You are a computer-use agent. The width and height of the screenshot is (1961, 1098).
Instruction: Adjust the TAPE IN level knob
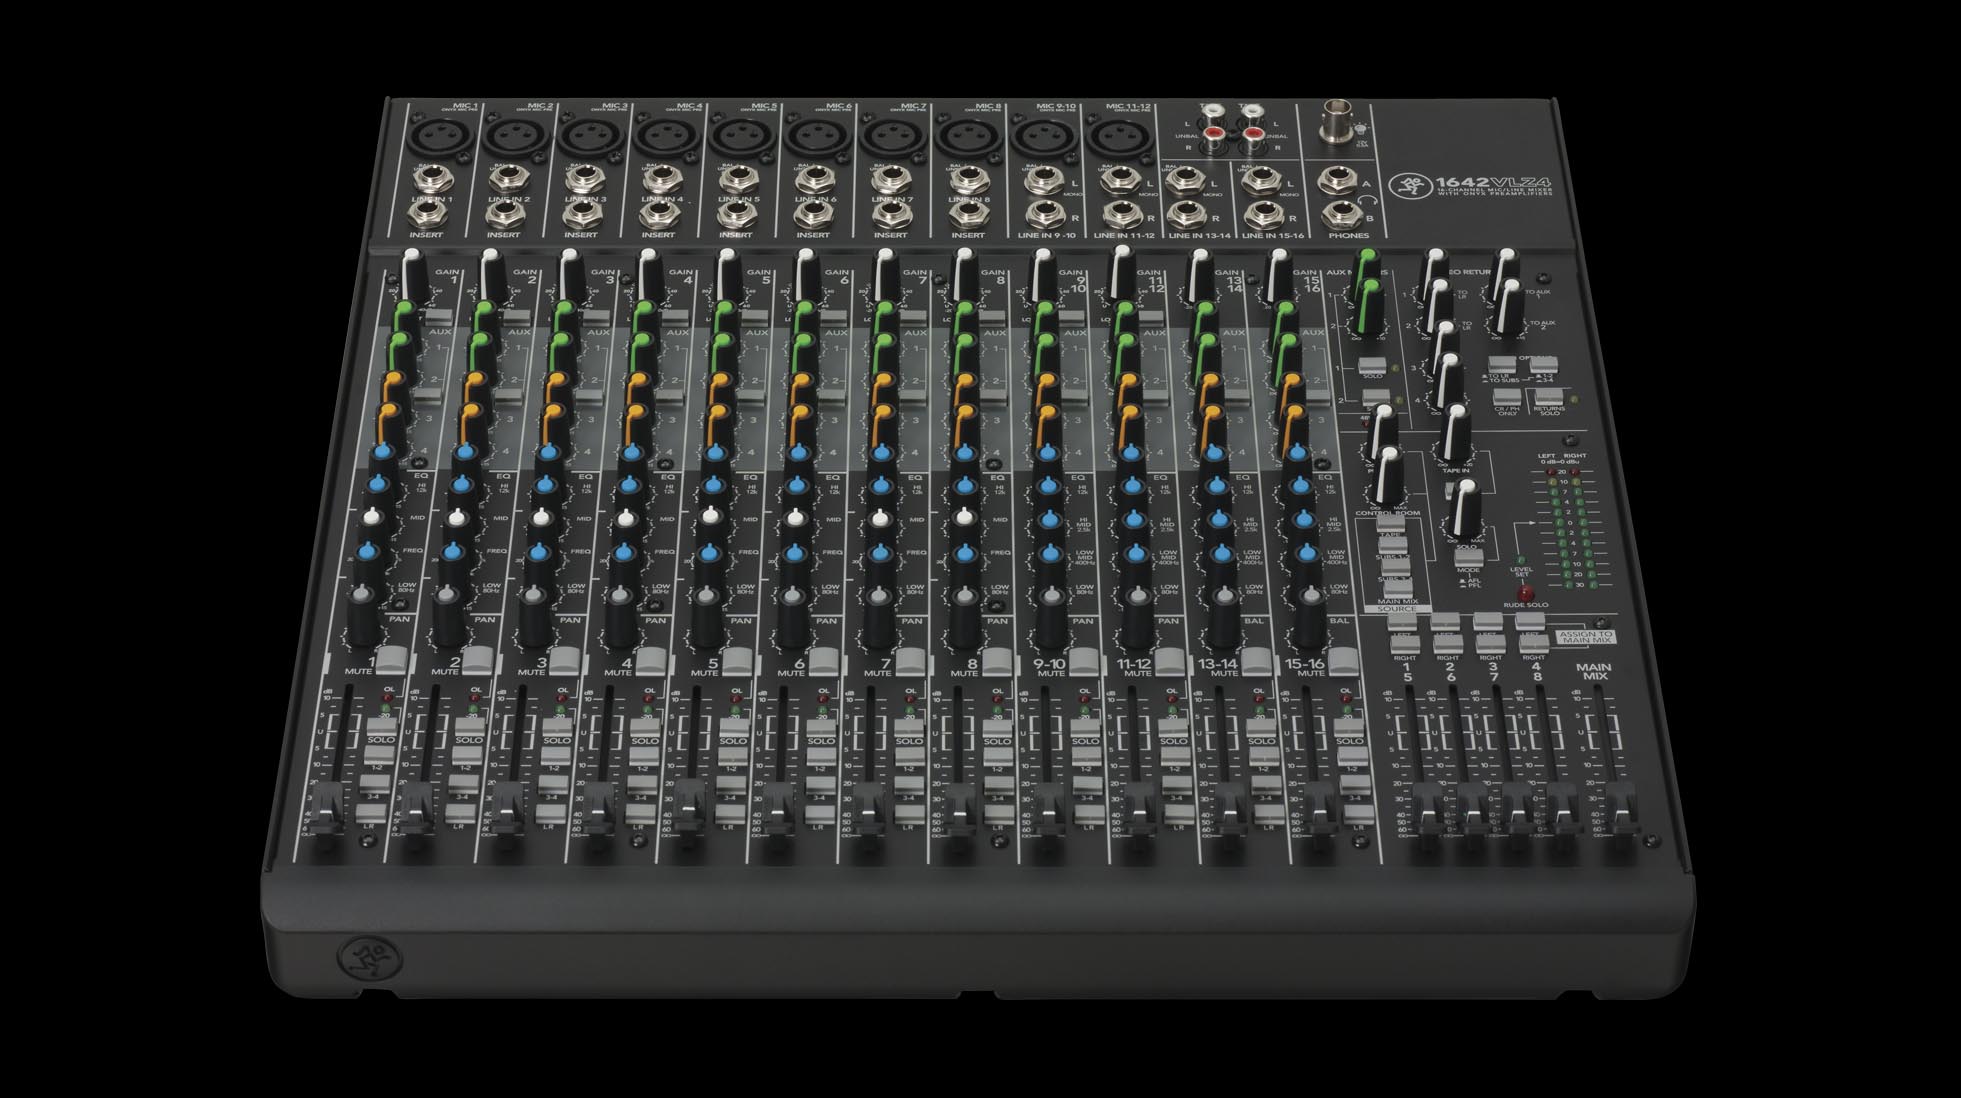click(1452, 432)
